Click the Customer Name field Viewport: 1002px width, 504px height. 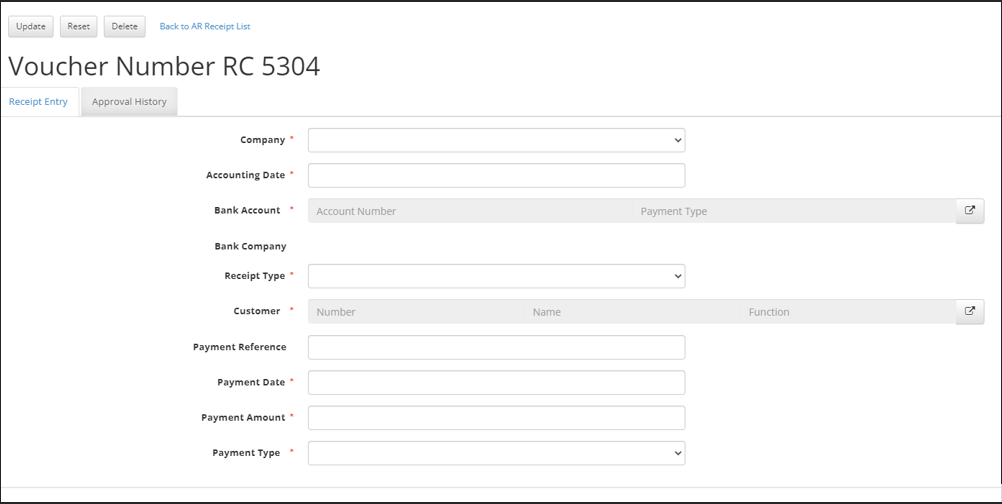(x=632, y=312)
